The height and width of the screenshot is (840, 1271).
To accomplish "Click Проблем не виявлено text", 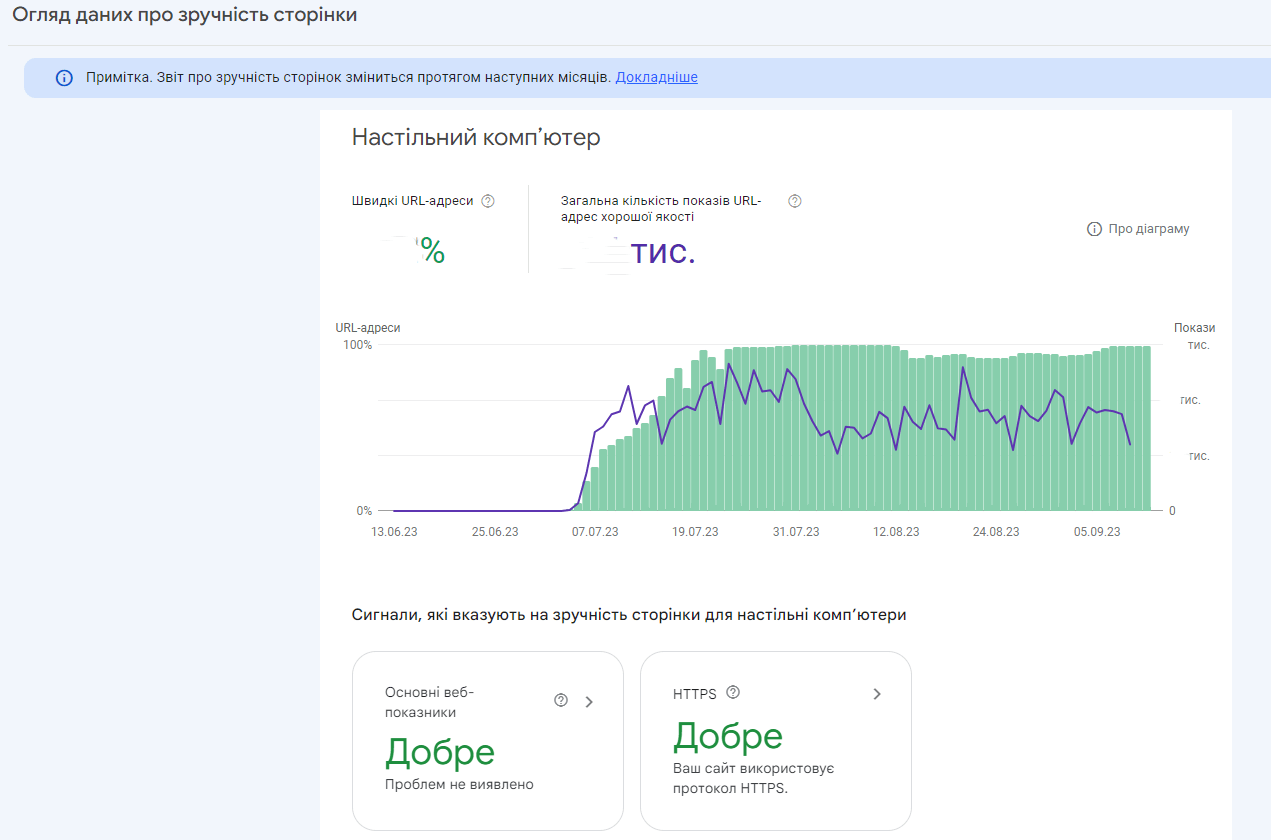I will 459,784.
